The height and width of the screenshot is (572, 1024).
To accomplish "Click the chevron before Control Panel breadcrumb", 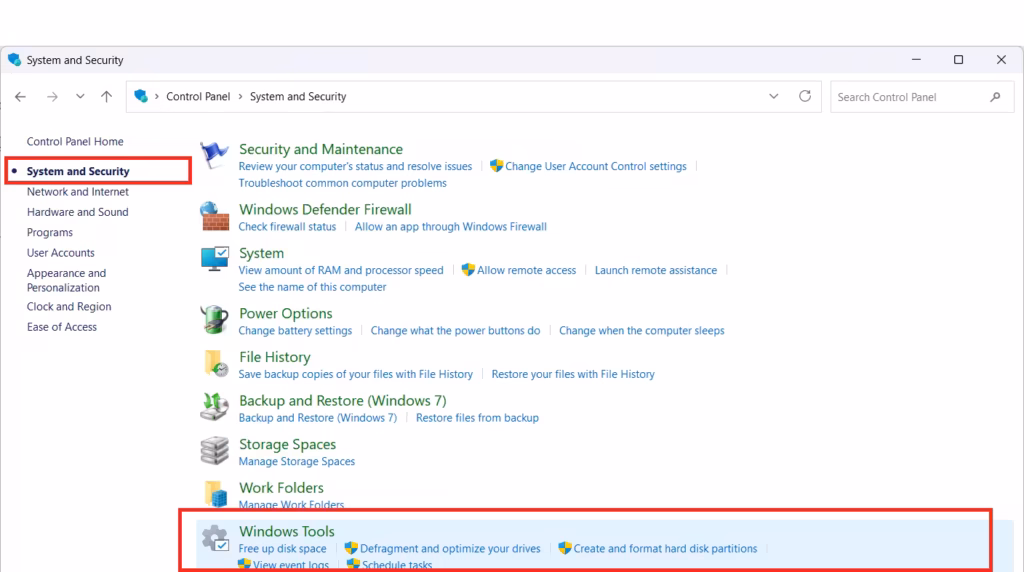I will pos(157,97).
